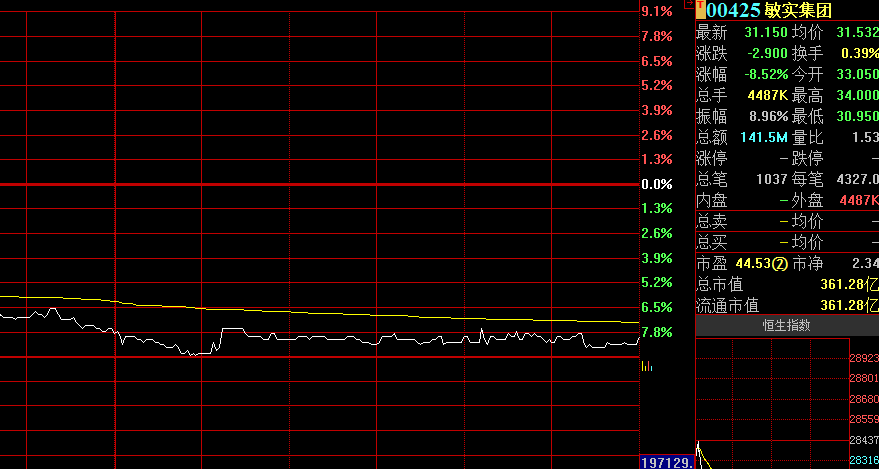Image resolution: width=879 pixels, height=469 pixels.
Task: Click the stock name 敏实集团
Action: tap(797, 10)
